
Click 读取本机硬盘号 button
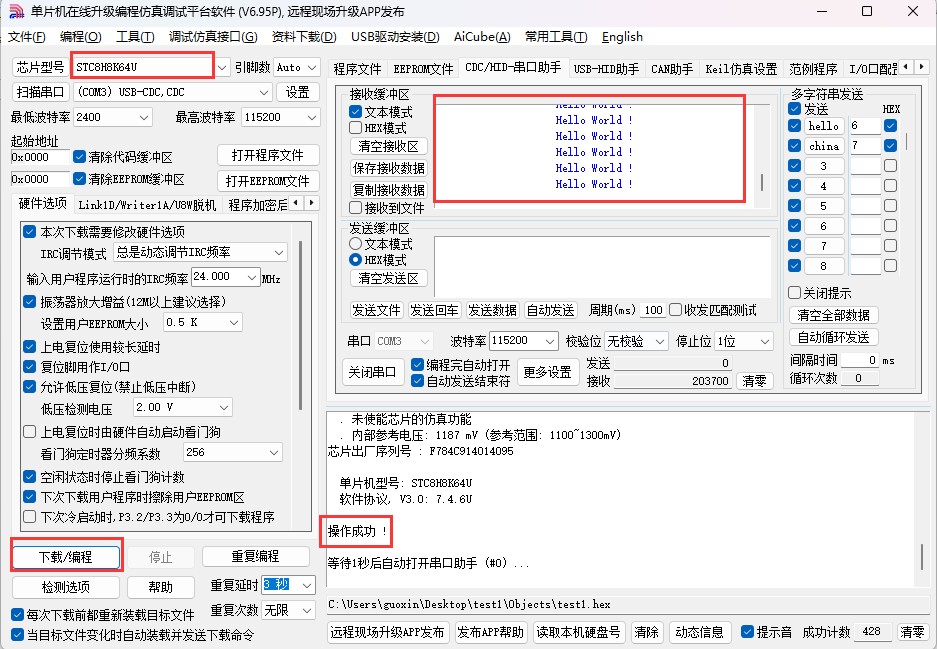tap(578, 632)
